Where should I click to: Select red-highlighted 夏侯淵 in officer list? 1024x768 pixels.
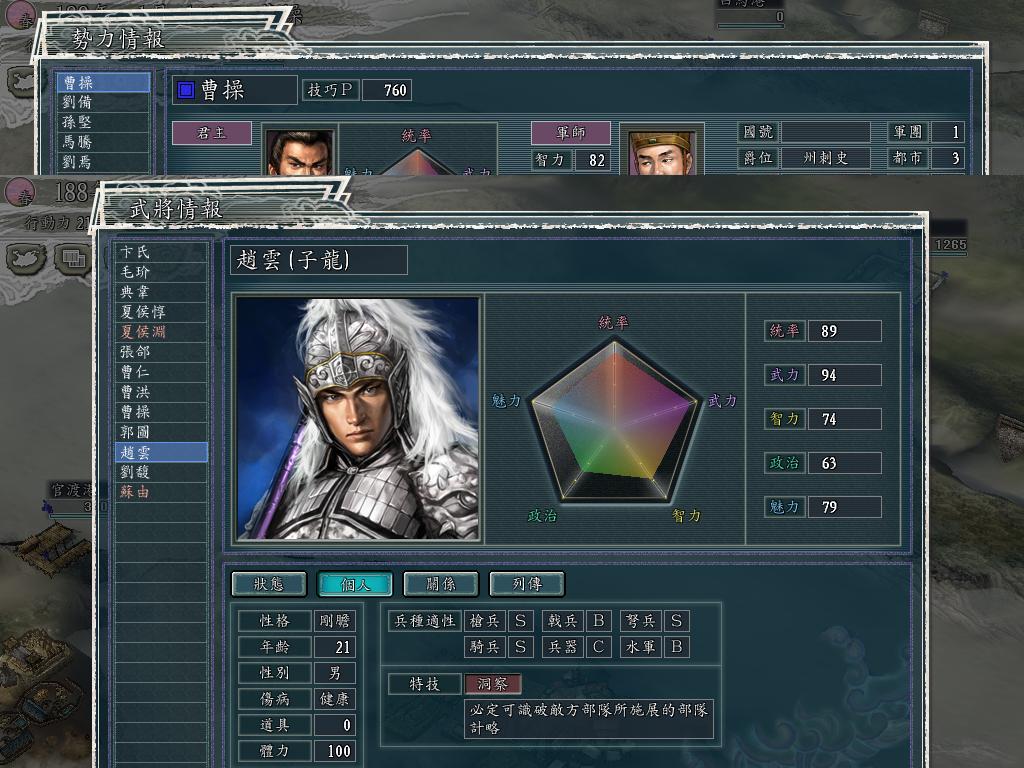161,332
